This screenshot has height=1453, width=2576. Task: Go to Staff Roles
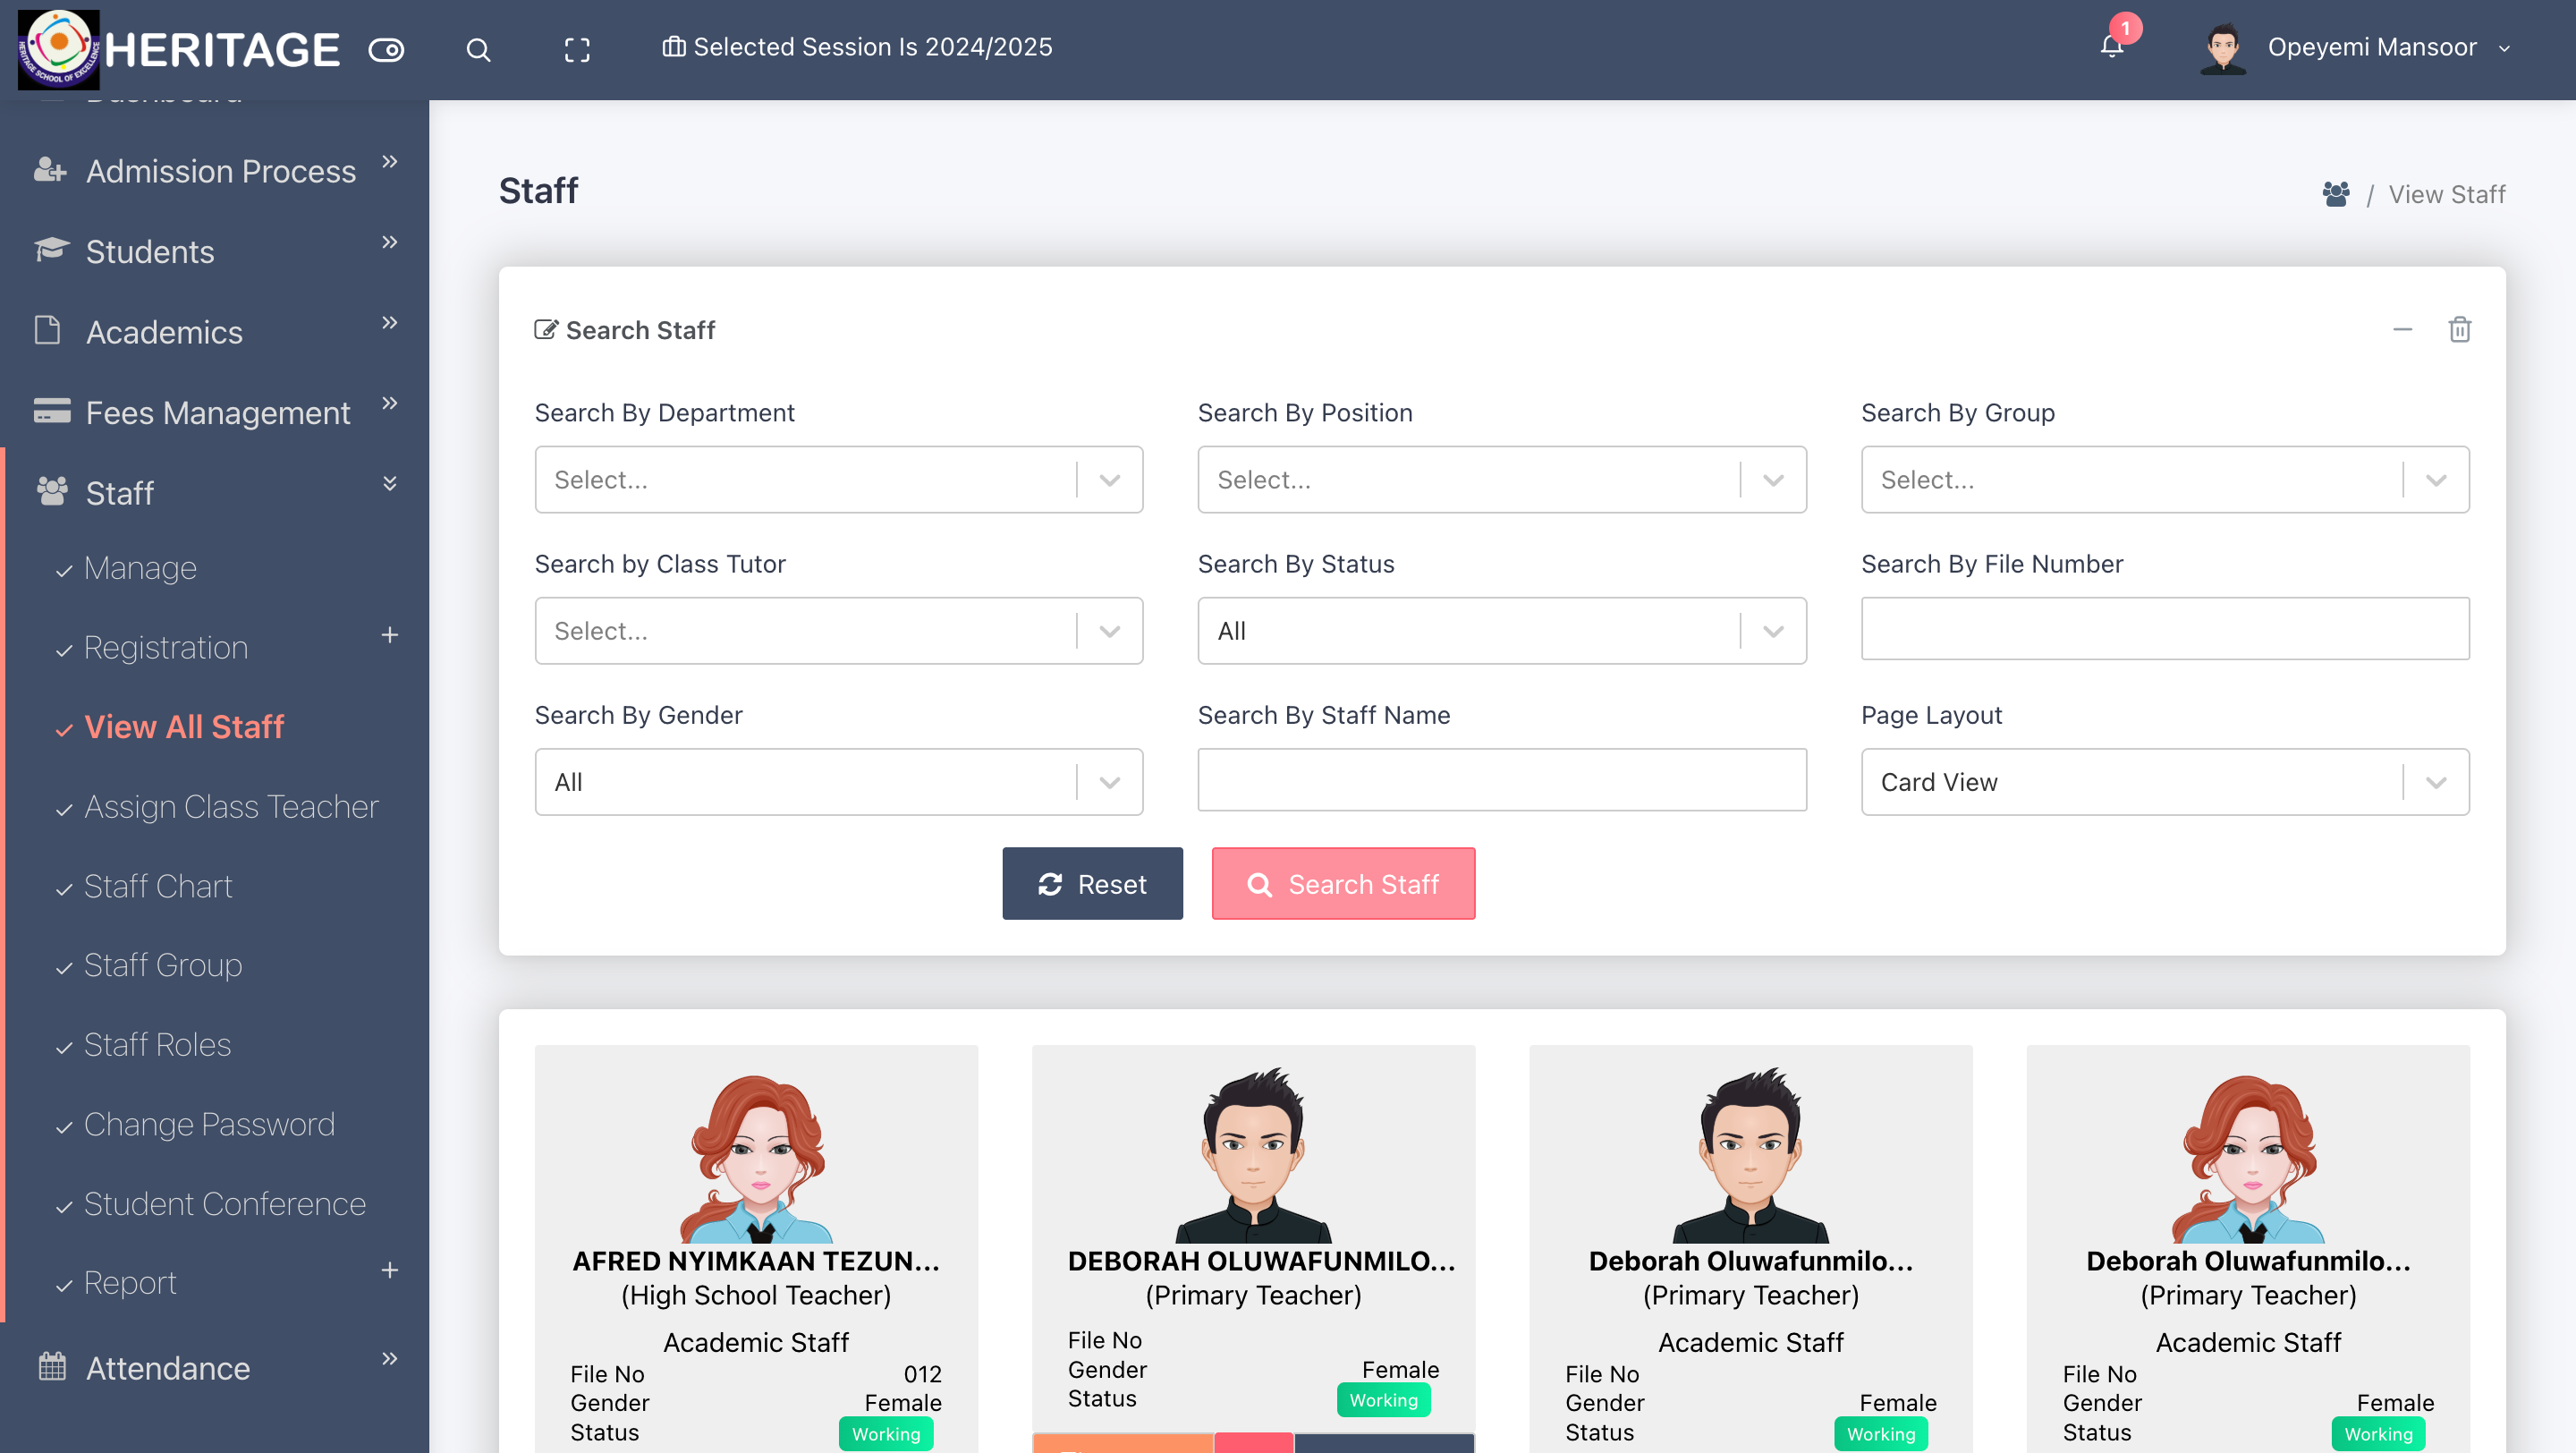tap(157, 1044)
